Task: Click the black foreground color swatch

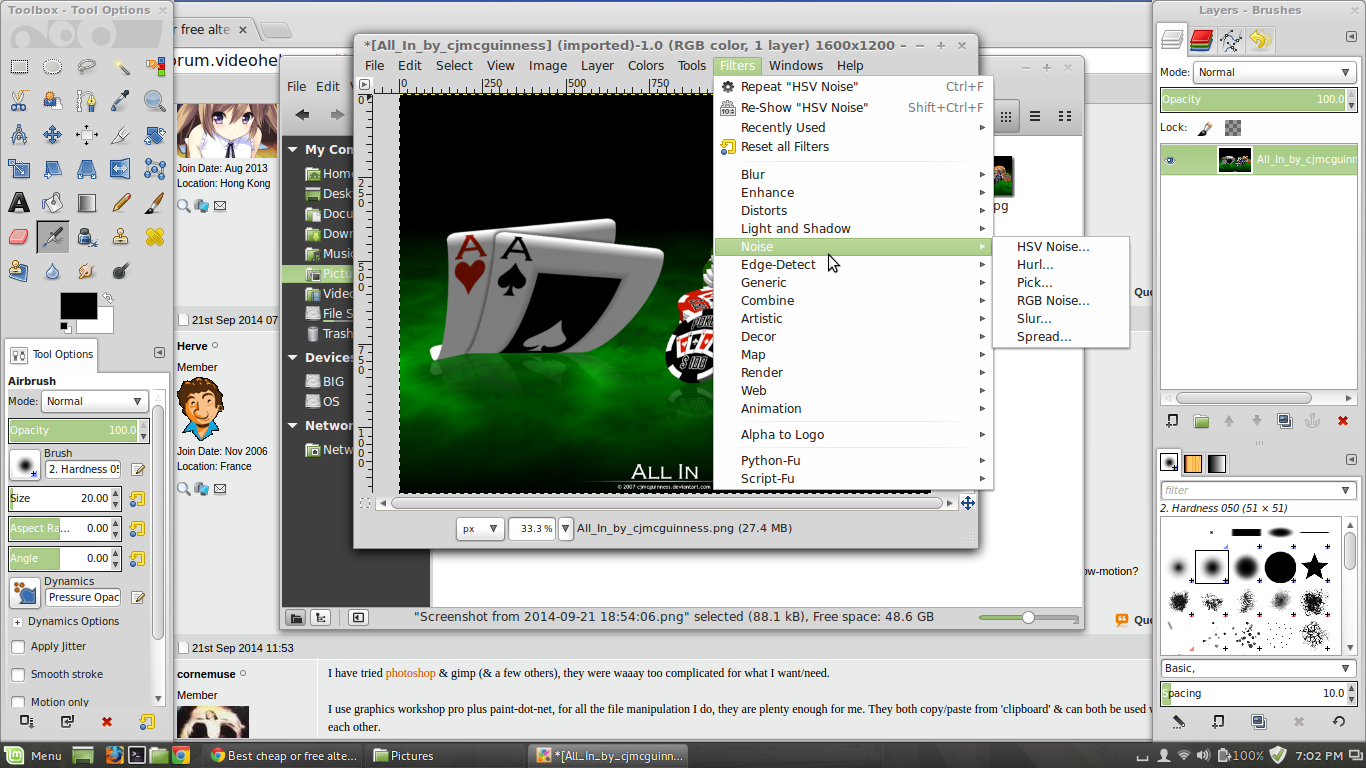Action: click(79, 306)
